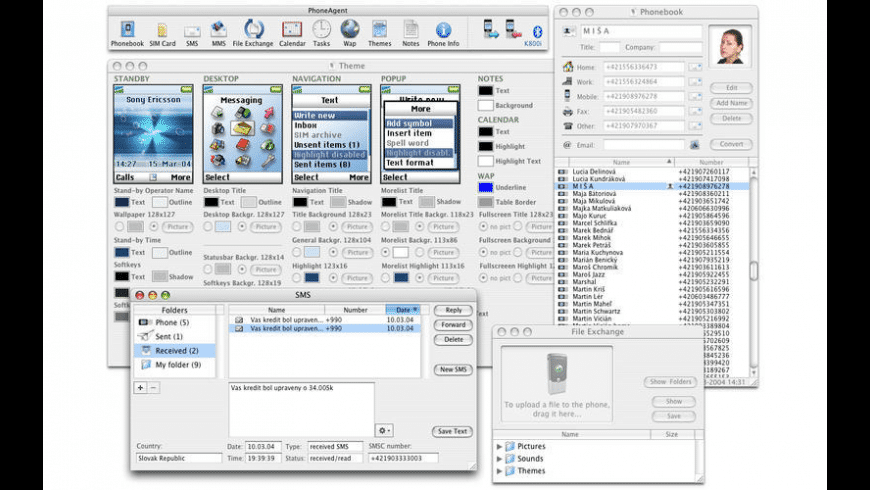Click the SIM Card toolbar icon
This screenshot has width=870, height=490.
point(163,31)
